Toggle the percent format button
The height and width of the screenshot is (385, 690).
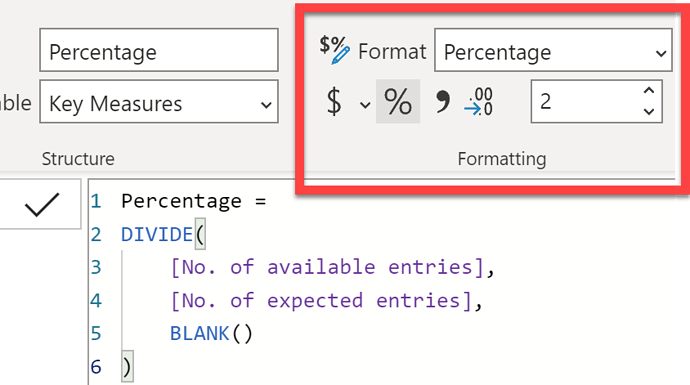click(x=398, y=101)
